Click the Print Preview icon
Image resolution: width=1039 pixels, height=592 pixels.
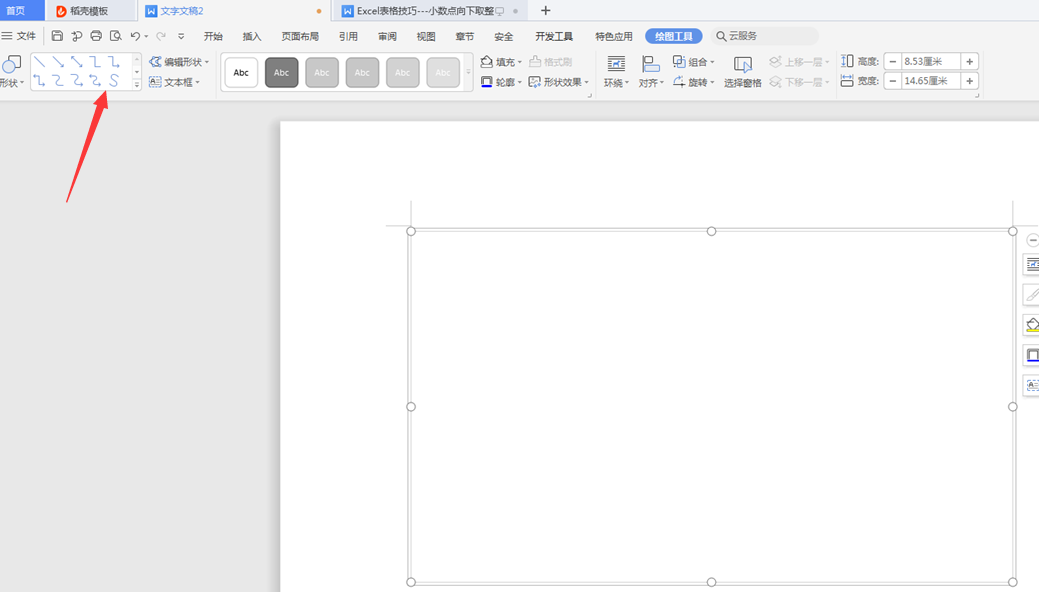115,36
